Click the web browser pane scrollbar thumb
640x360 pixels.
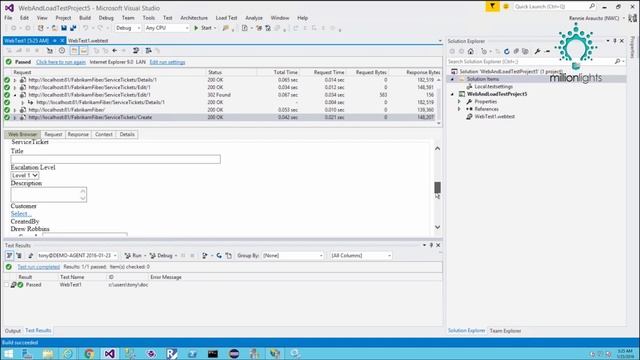click(437, 187)
